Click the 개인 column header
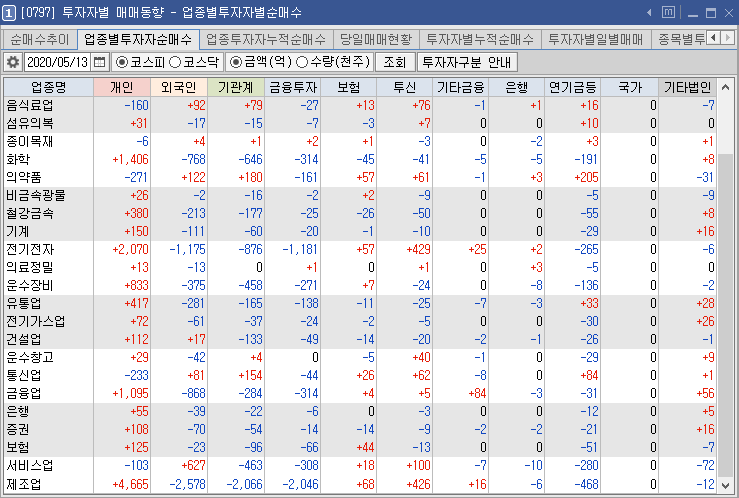739x498 pixels. pyautogui.click(x=122, y=88)
